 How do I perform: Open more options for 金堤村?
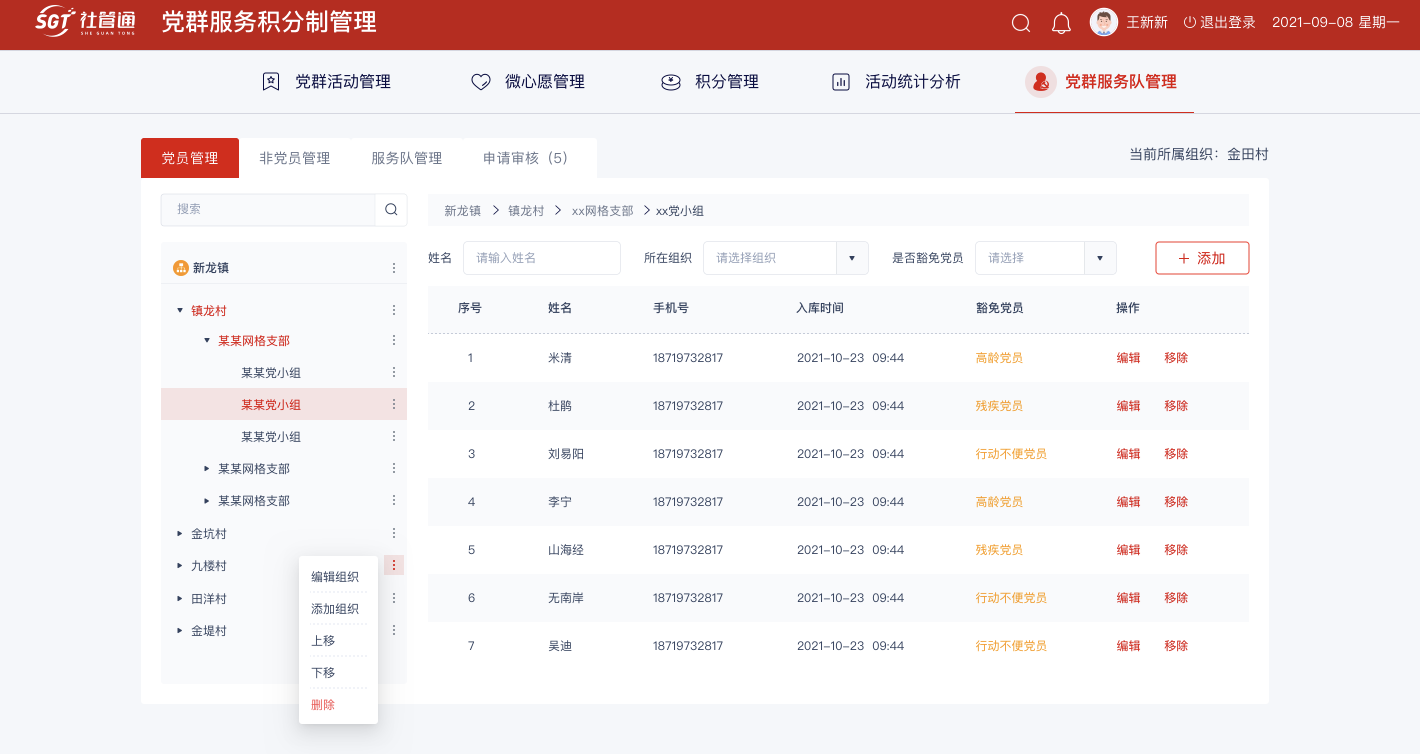[394, 630]
